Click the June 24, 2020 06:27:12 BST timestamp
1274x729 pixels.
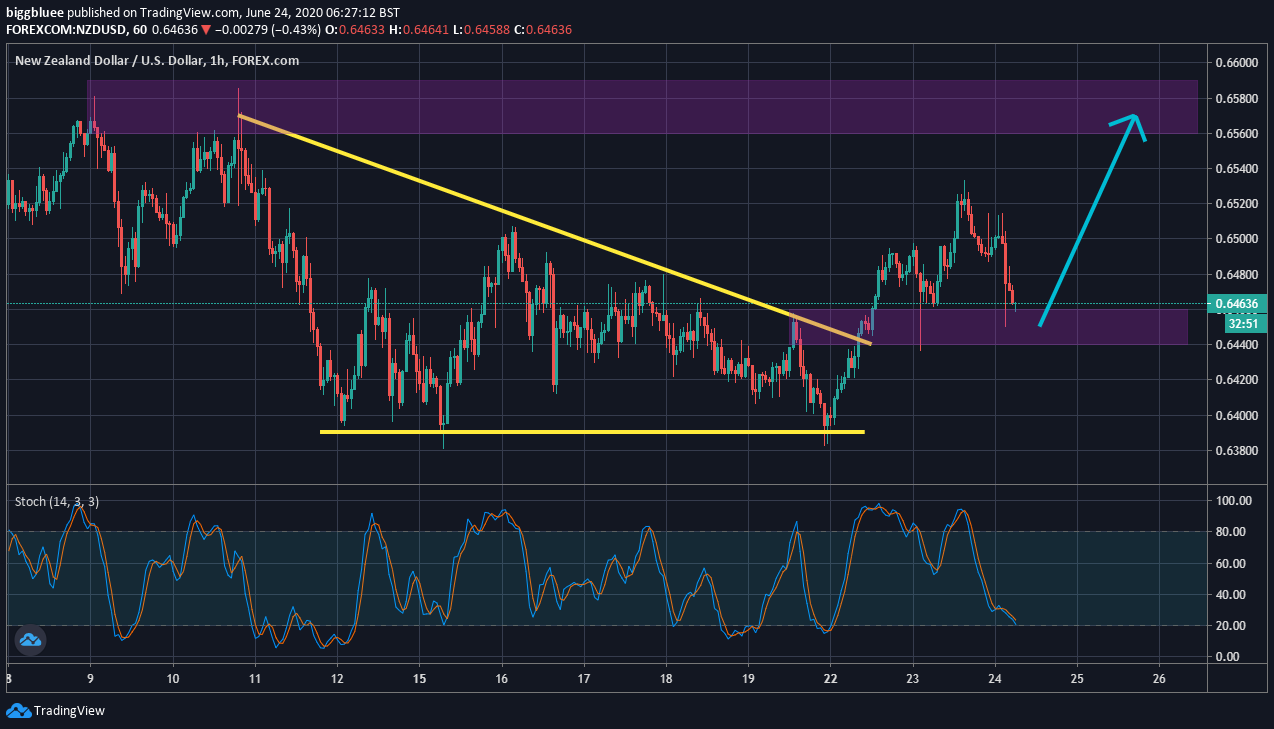click(x=321, y=12)
